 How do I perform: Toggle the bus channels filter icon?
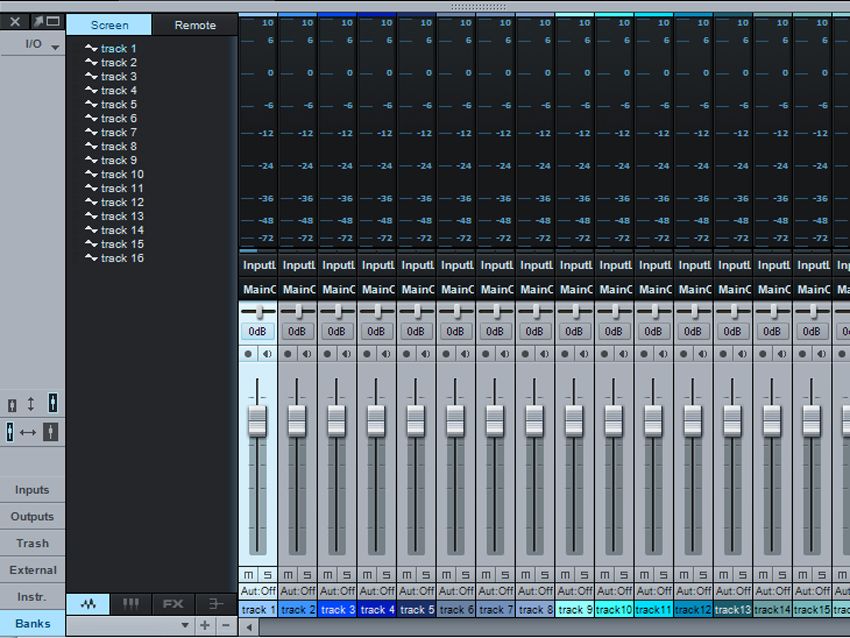pos(215,604)
